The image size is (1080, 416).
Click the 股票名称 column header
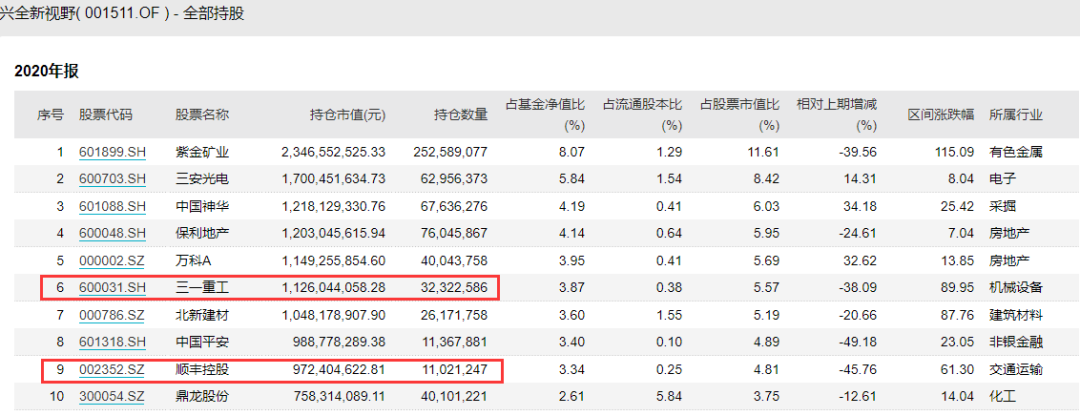tap(202, 115)
